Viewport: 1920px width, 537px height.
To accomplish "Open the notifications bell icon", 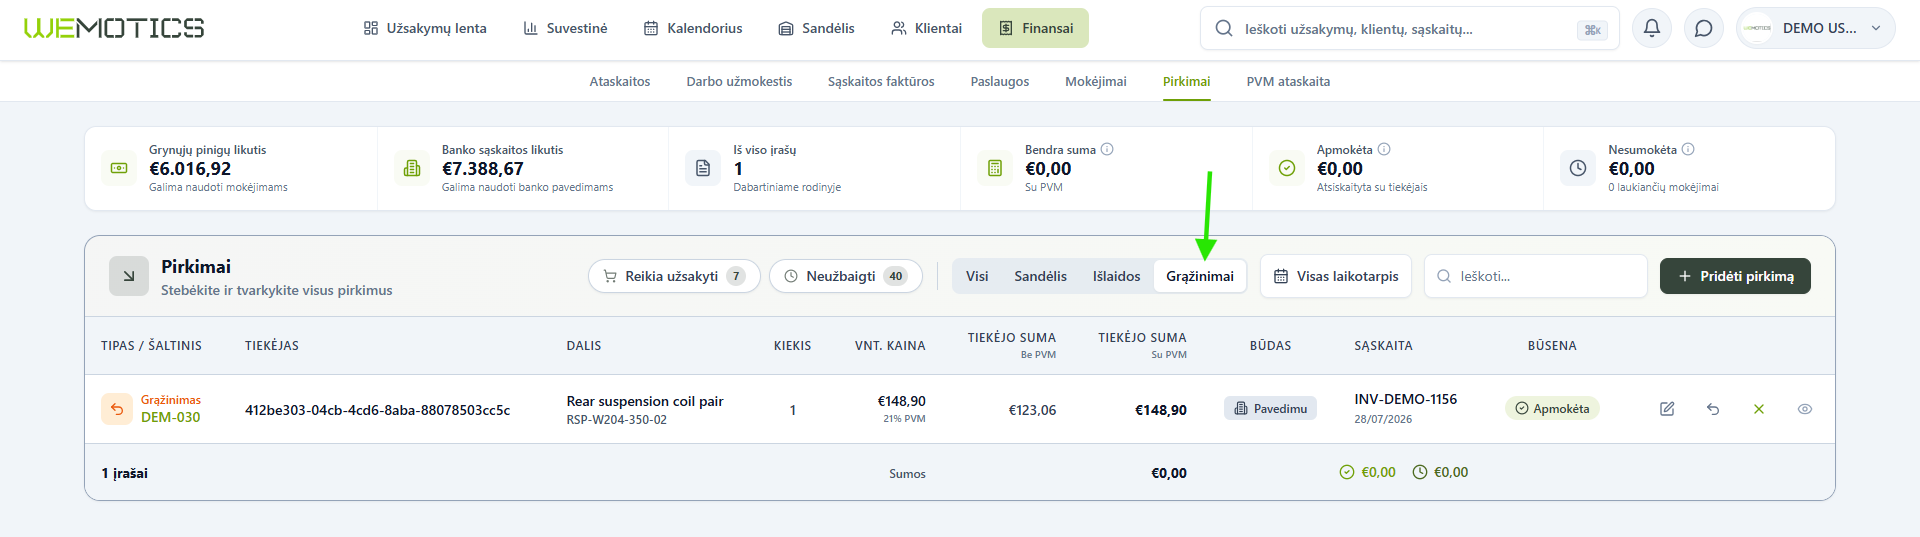I will coord(1652,28).
